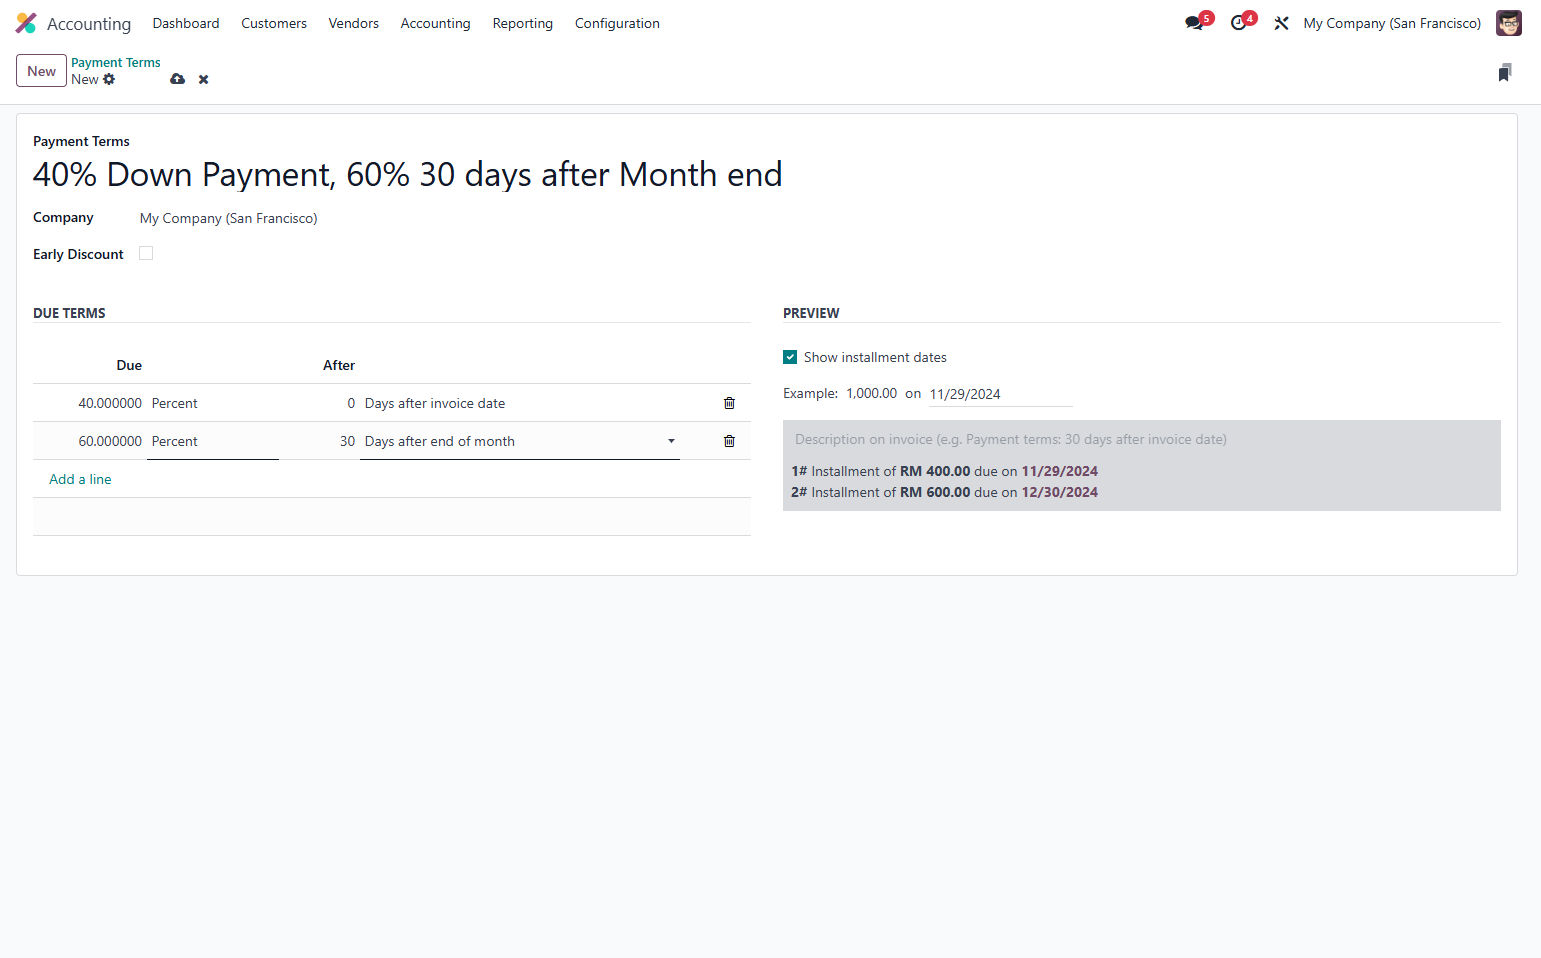Click the New button
The width and height of the screenshot is (1541, 958).
(41, 71)
